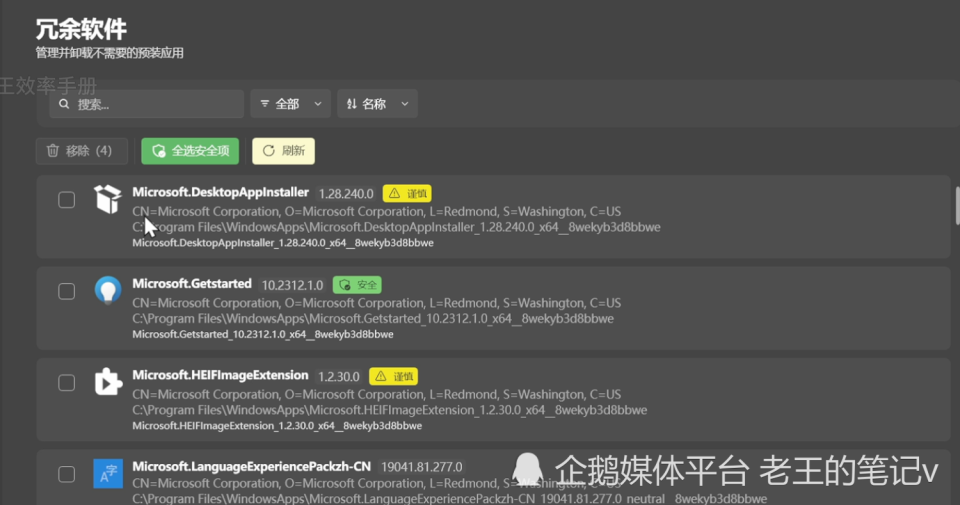Image resolution: width=960 pixels, height=505 pixels.
Task: Check the LanguageExperiencePackzh-CN checkbox
Action: (x=67, y=474)
